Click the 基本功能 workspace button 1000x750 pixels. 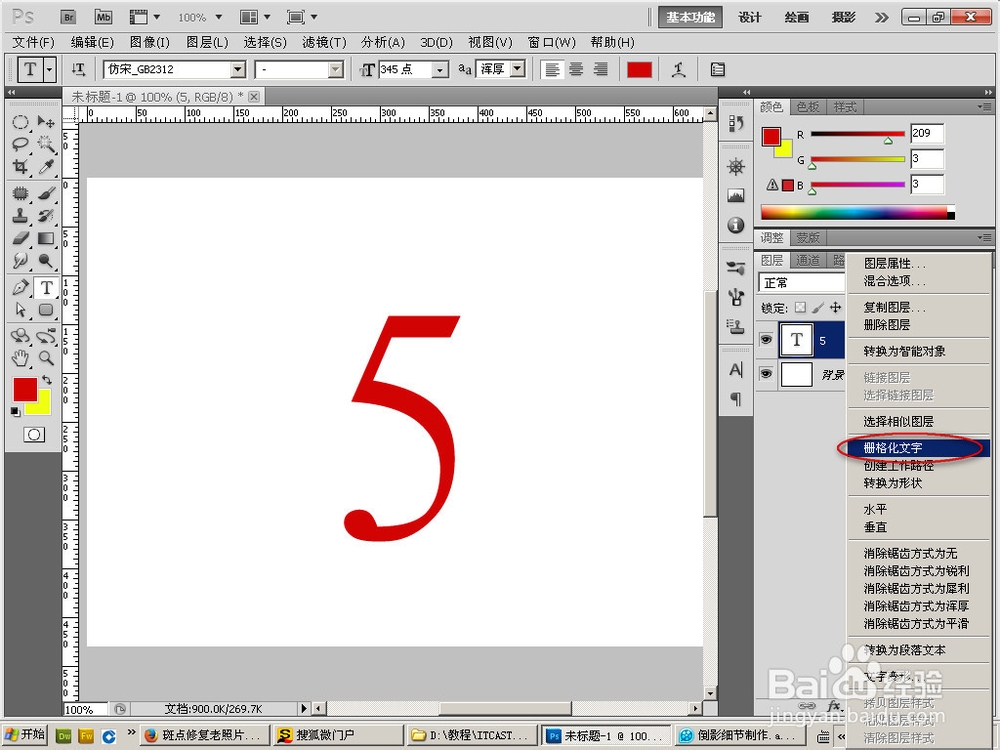point(690,17)
